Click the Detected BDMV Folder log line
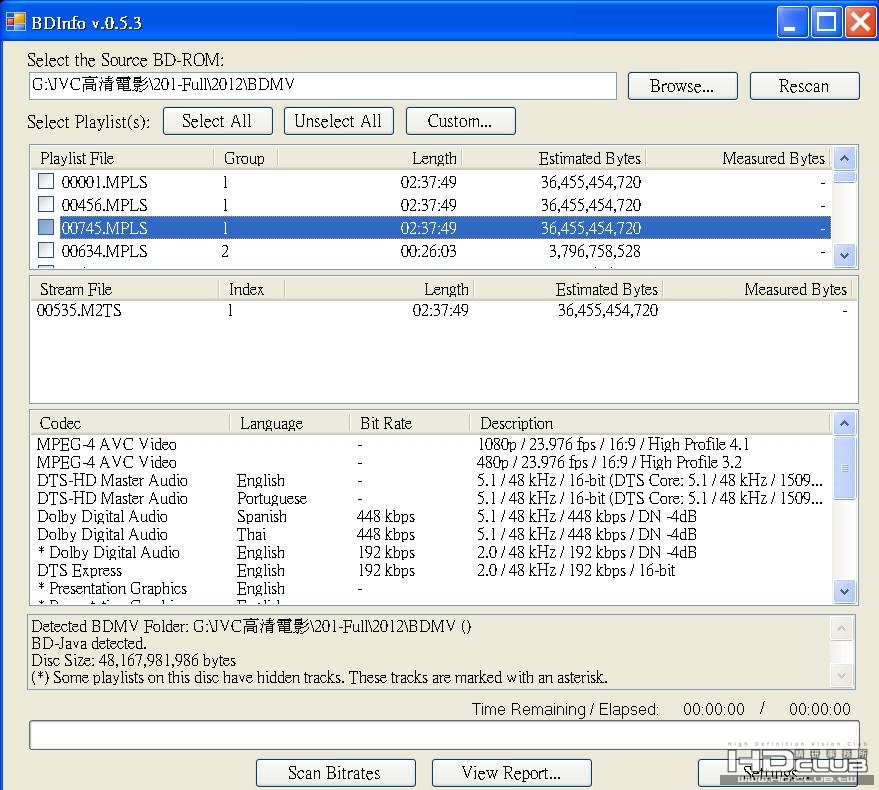This screenshot has width=879, height=790. [251, 626]
